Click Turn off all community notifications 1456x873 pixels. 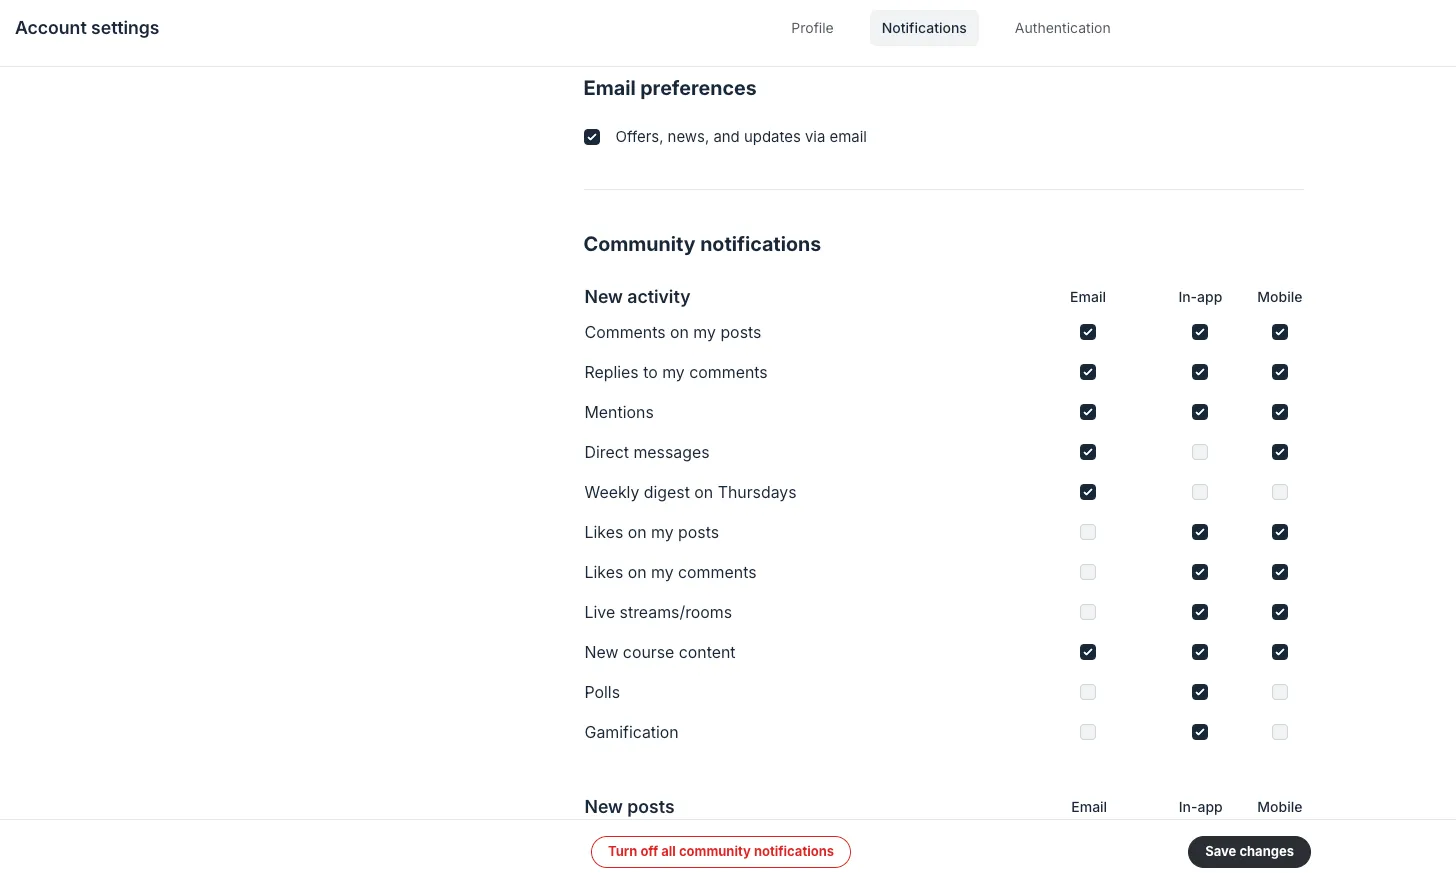pyautogui.click(x=721, y=851)
